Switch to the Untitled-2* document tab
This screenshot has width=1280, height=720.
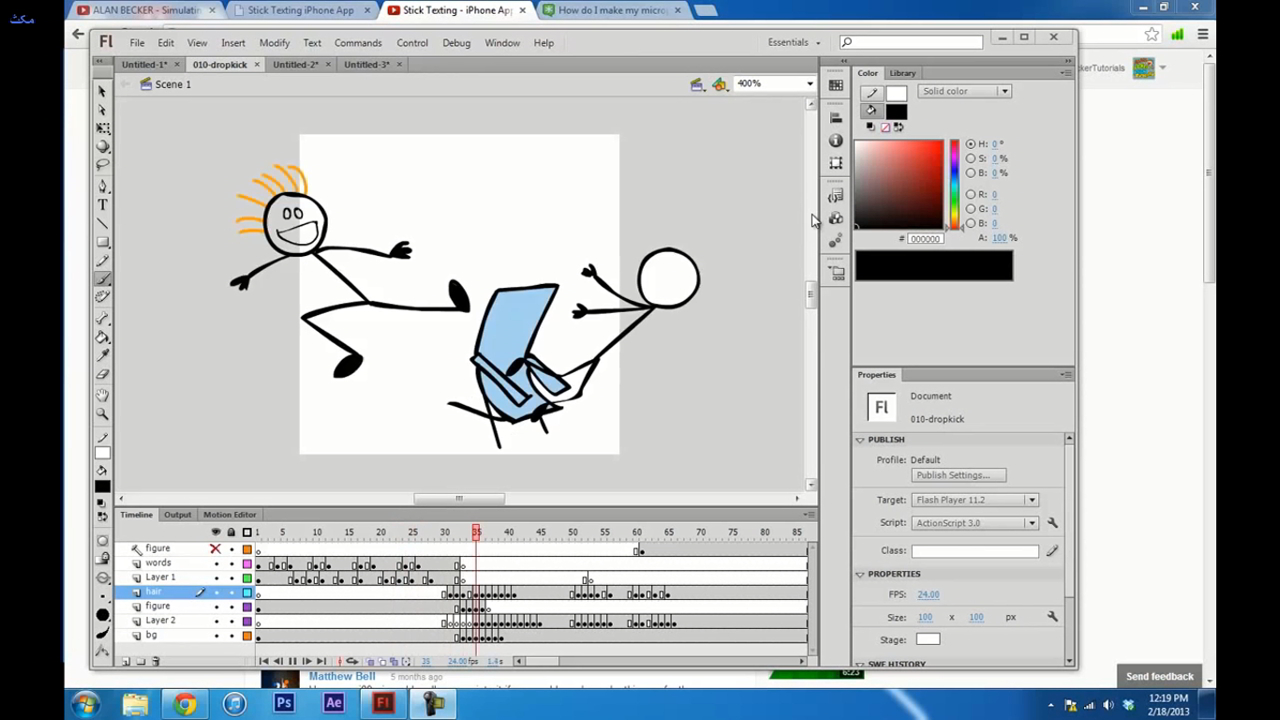click(x=295, y=64)
